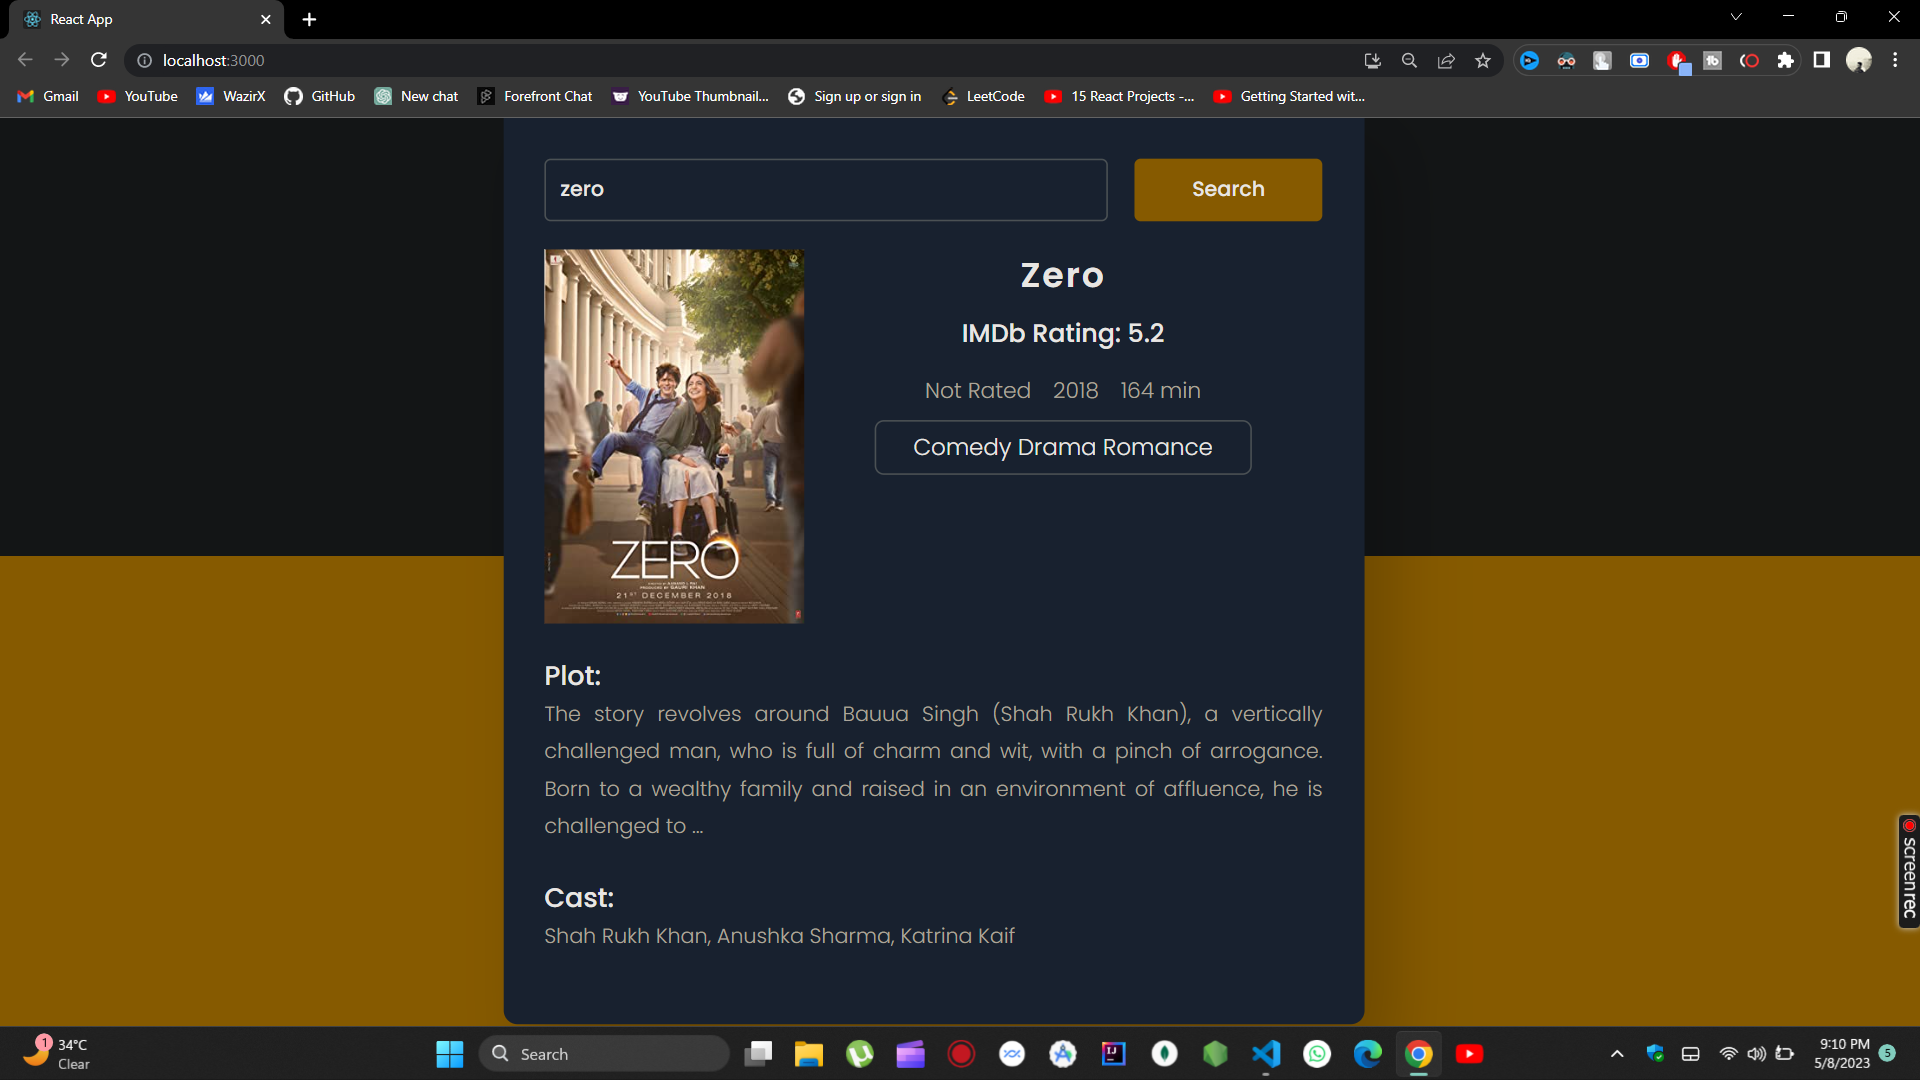Open the search tabs dropdown arrow
1920x1080 pixels.
click(x=1737, y=16)
